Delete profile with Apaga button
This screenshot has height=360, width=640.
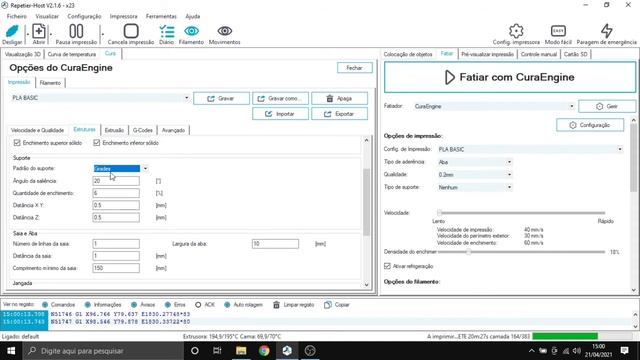coord(339,98)
